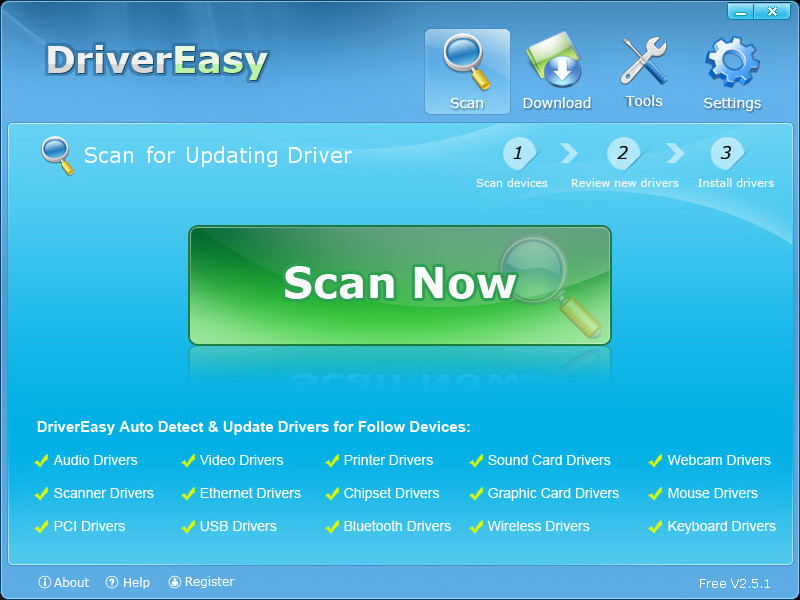Click the Scanner Drivers text
This screenshot has width=800, height=600.
(x=104, y=493)
